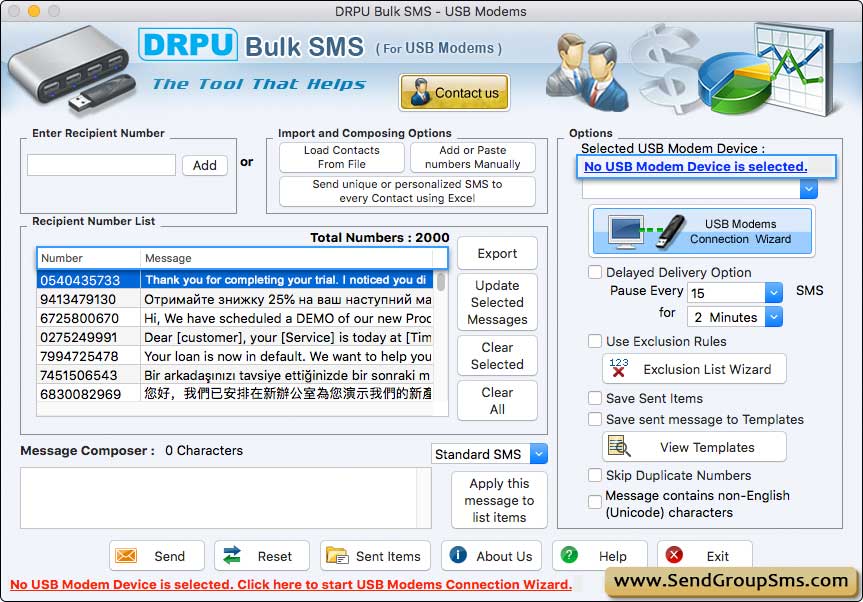Click Load Contacts From File

click(x=342, y=157)
